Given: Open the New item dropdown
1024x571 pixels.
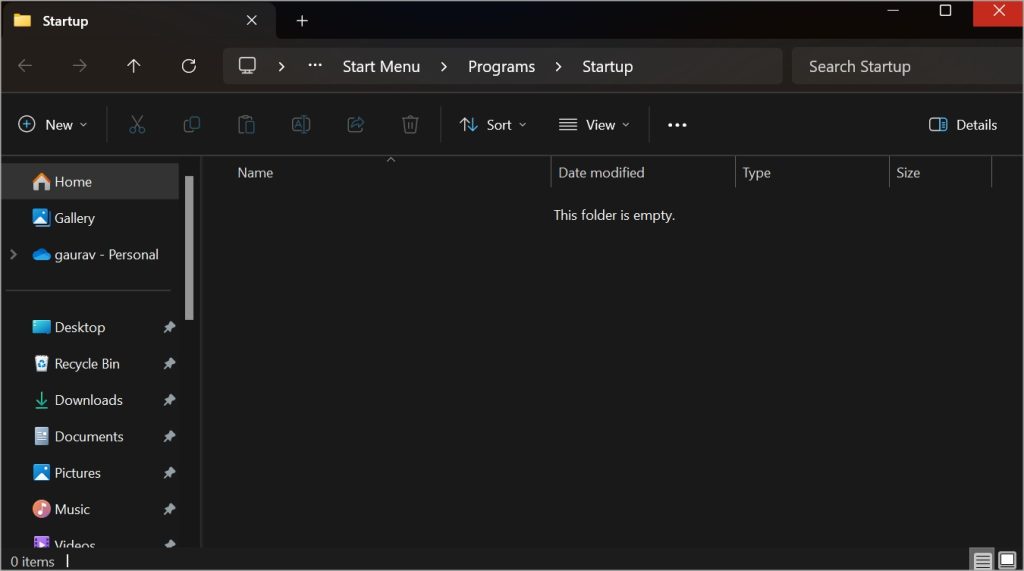Looking at the screenshot, I should [53, 125].
